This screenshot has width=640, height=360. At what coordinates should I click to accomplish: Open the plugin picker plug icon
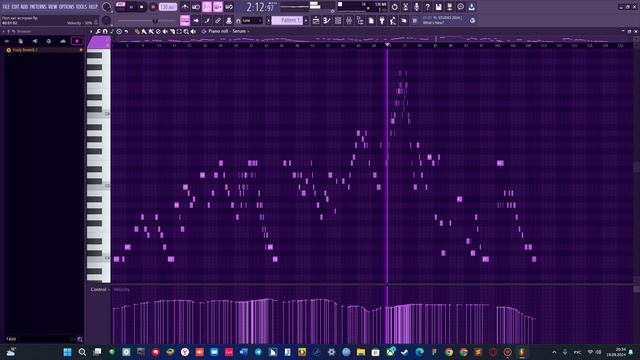click(x=382, y=20)
